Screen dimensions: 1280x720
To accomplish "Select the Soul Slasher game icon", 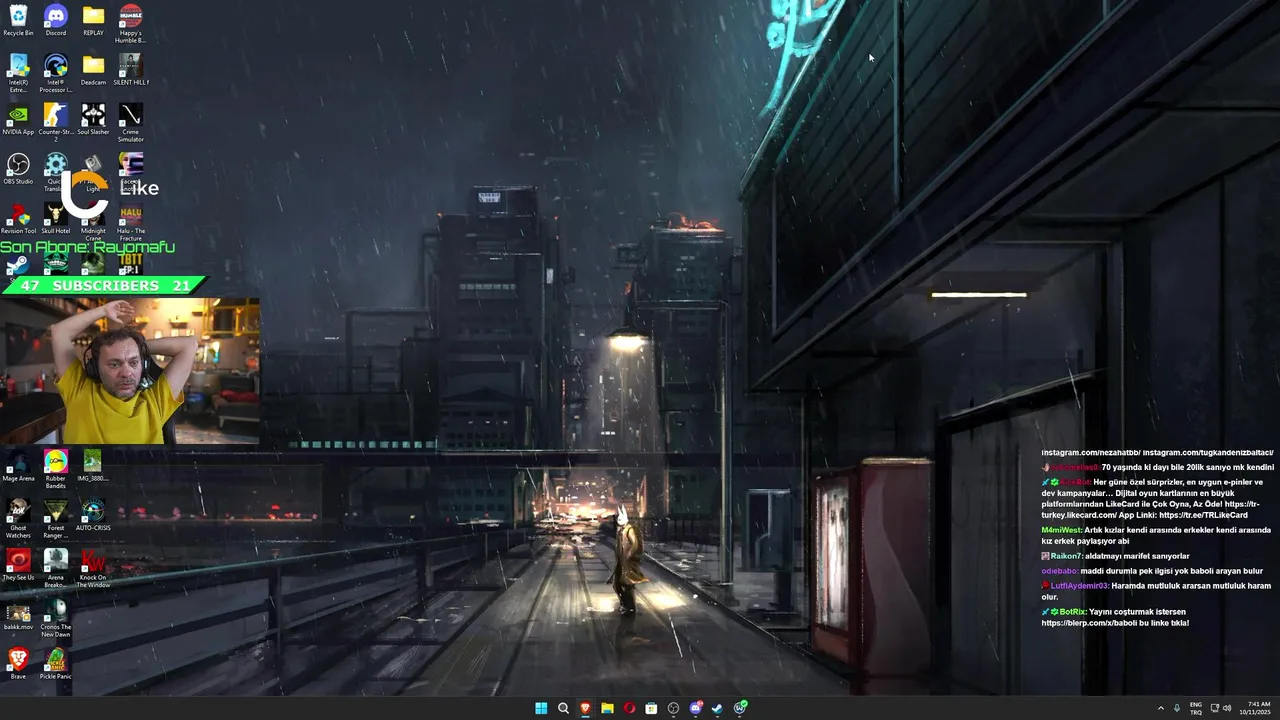I will [93, 120].
